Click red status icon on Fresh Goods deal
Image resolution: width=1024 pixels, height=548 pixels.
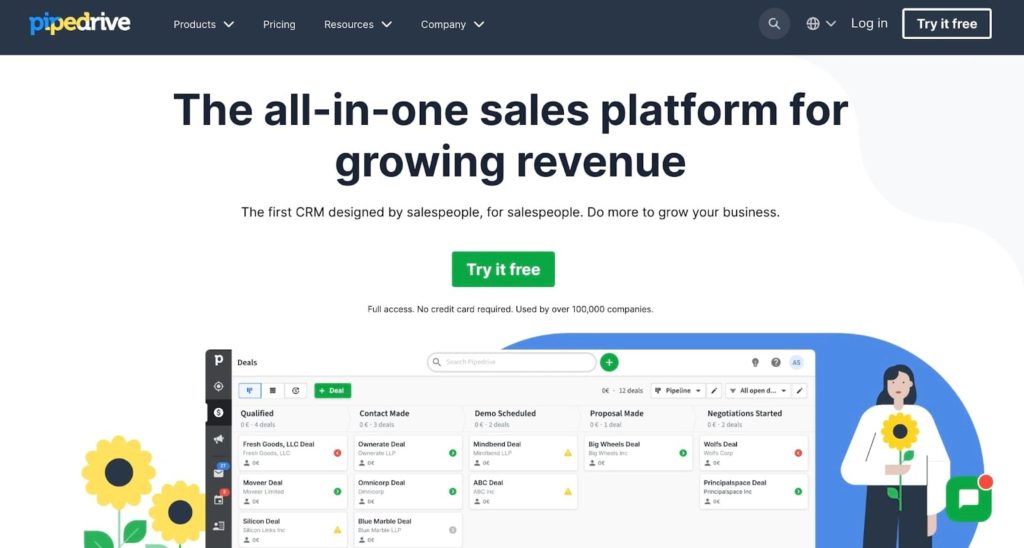pos(337,453)
